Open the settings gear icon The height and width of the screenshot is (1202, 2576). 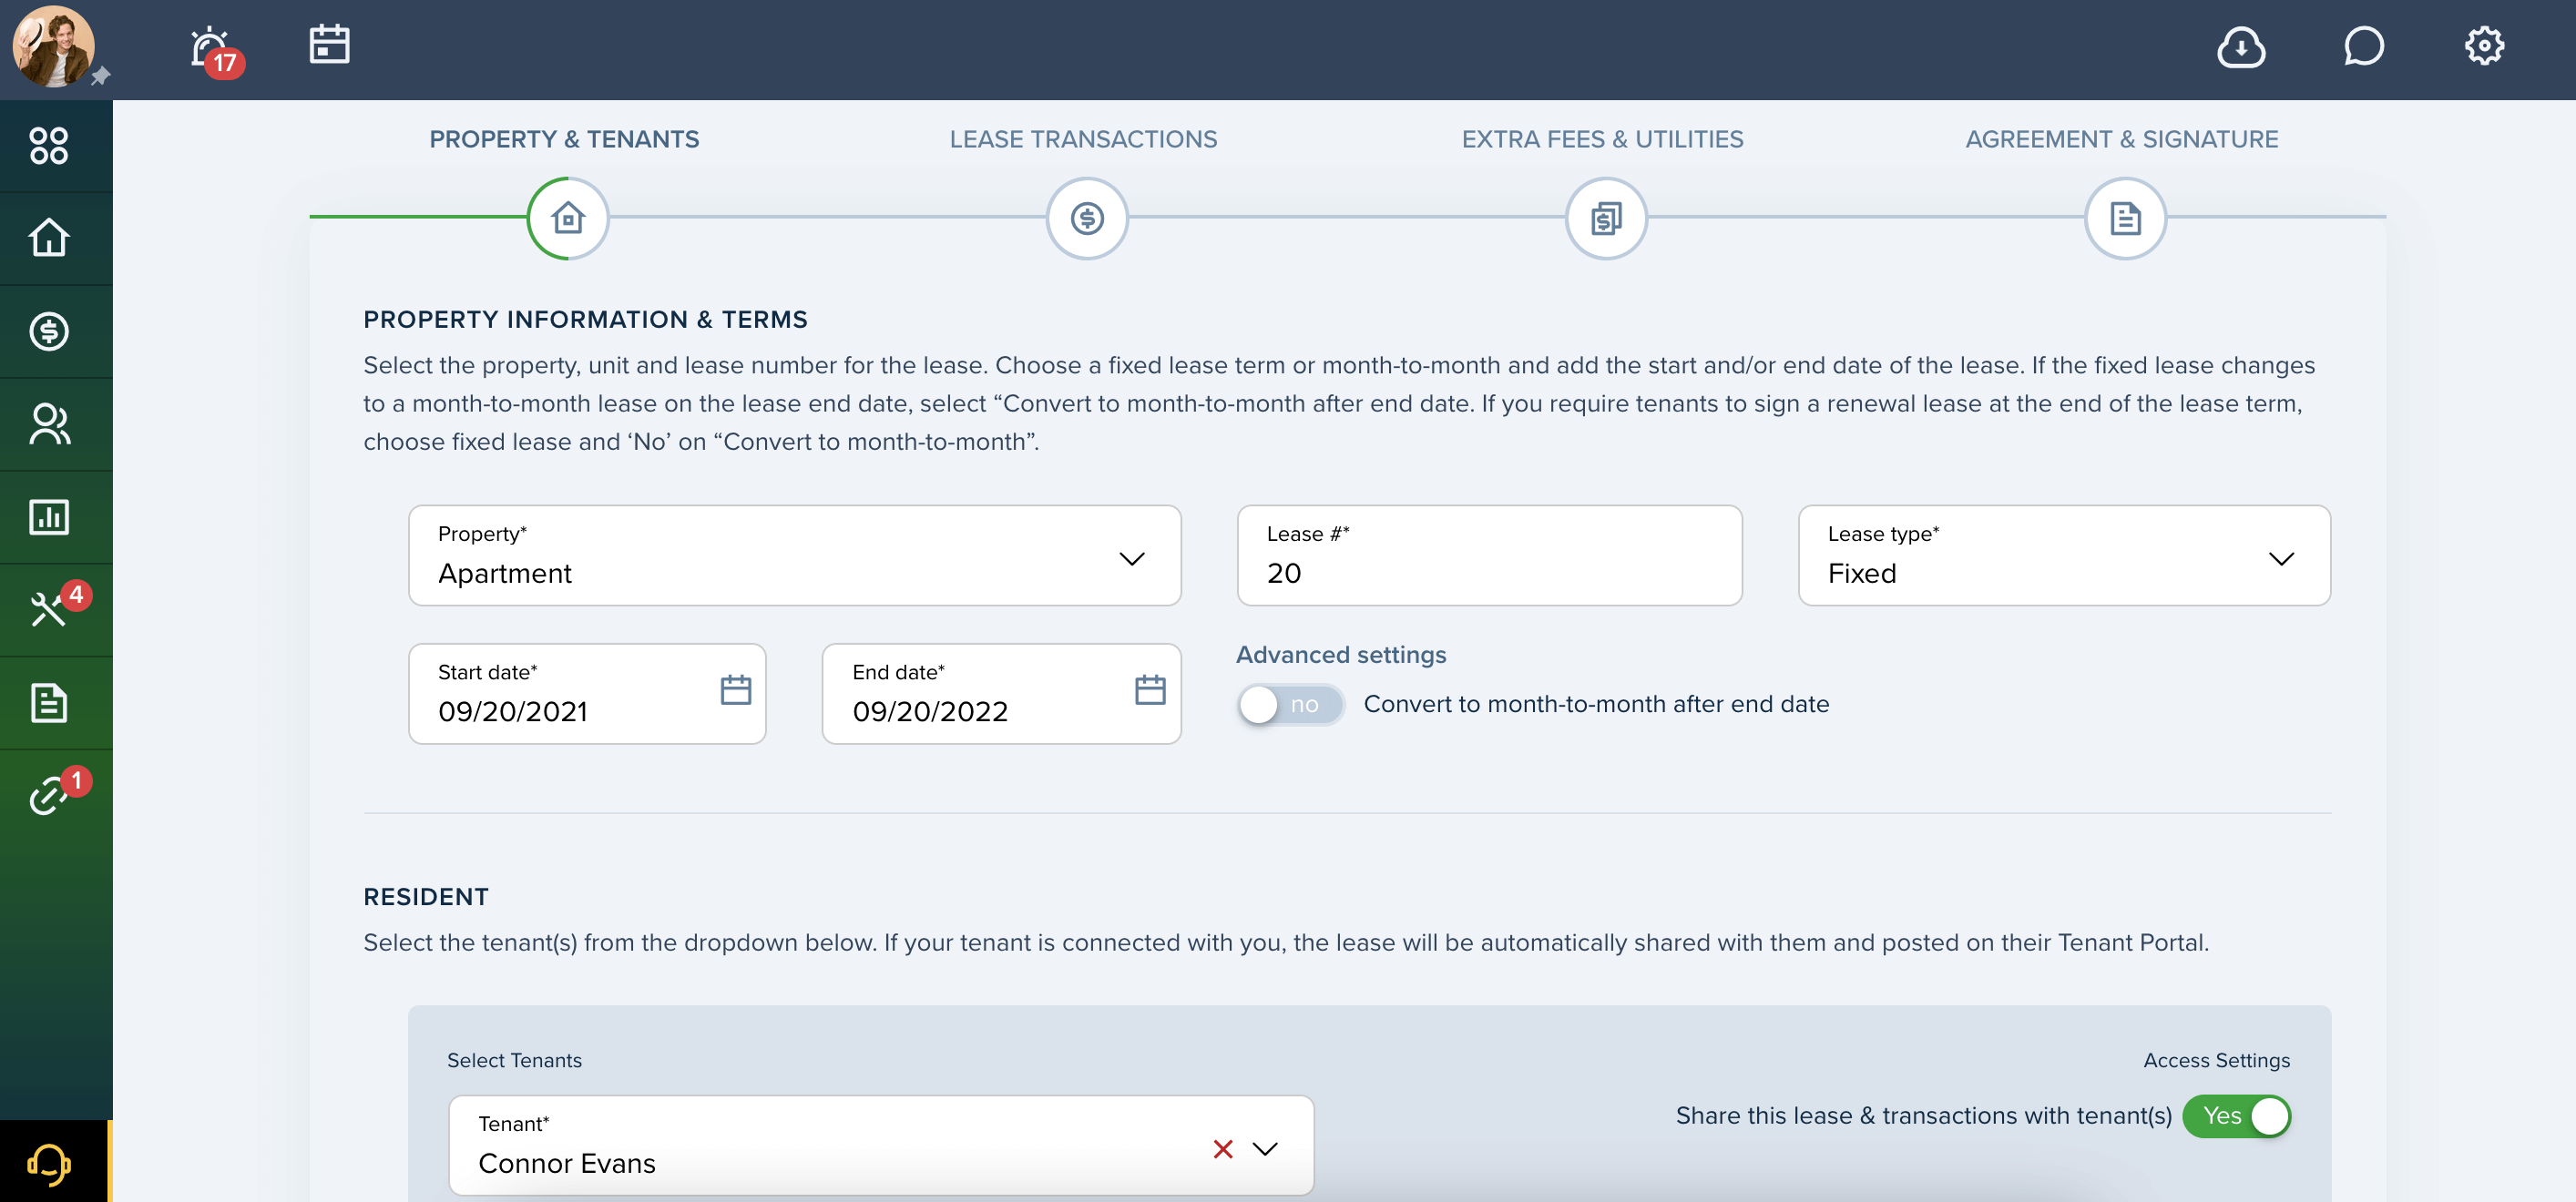tap(2484, 46)
